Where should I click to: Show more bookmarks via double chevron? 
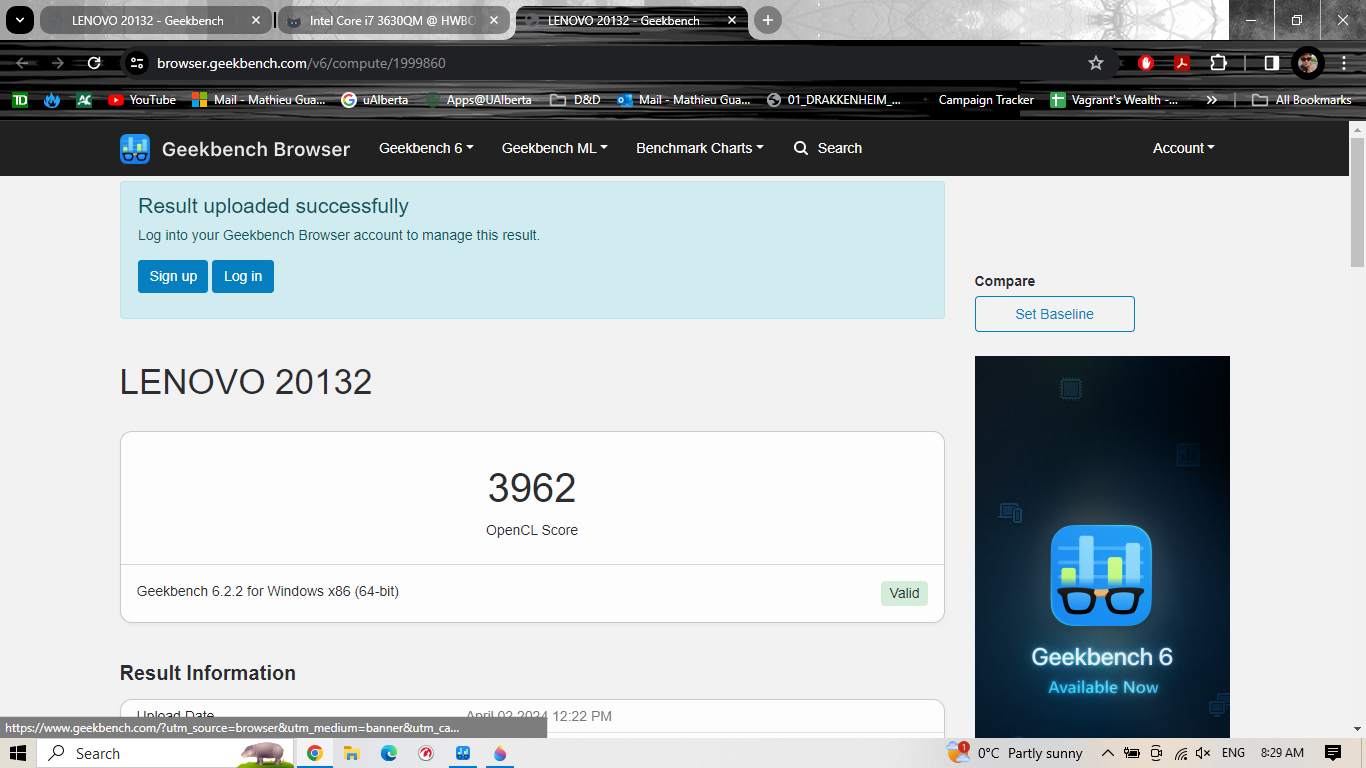(x=1212, y=100)
